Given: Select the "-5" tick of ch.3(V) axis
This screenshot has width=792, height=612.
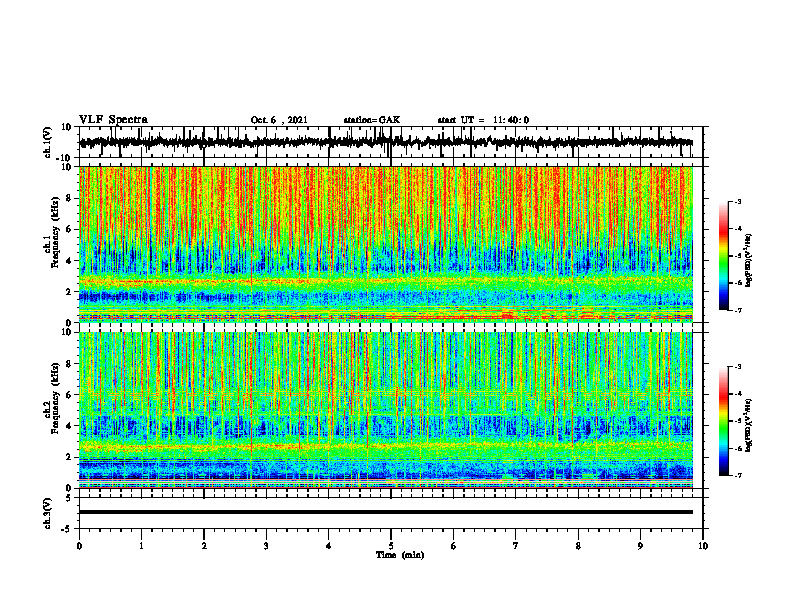Looking at the screenshot, I should pyautogui.click(x=67, y=529).
